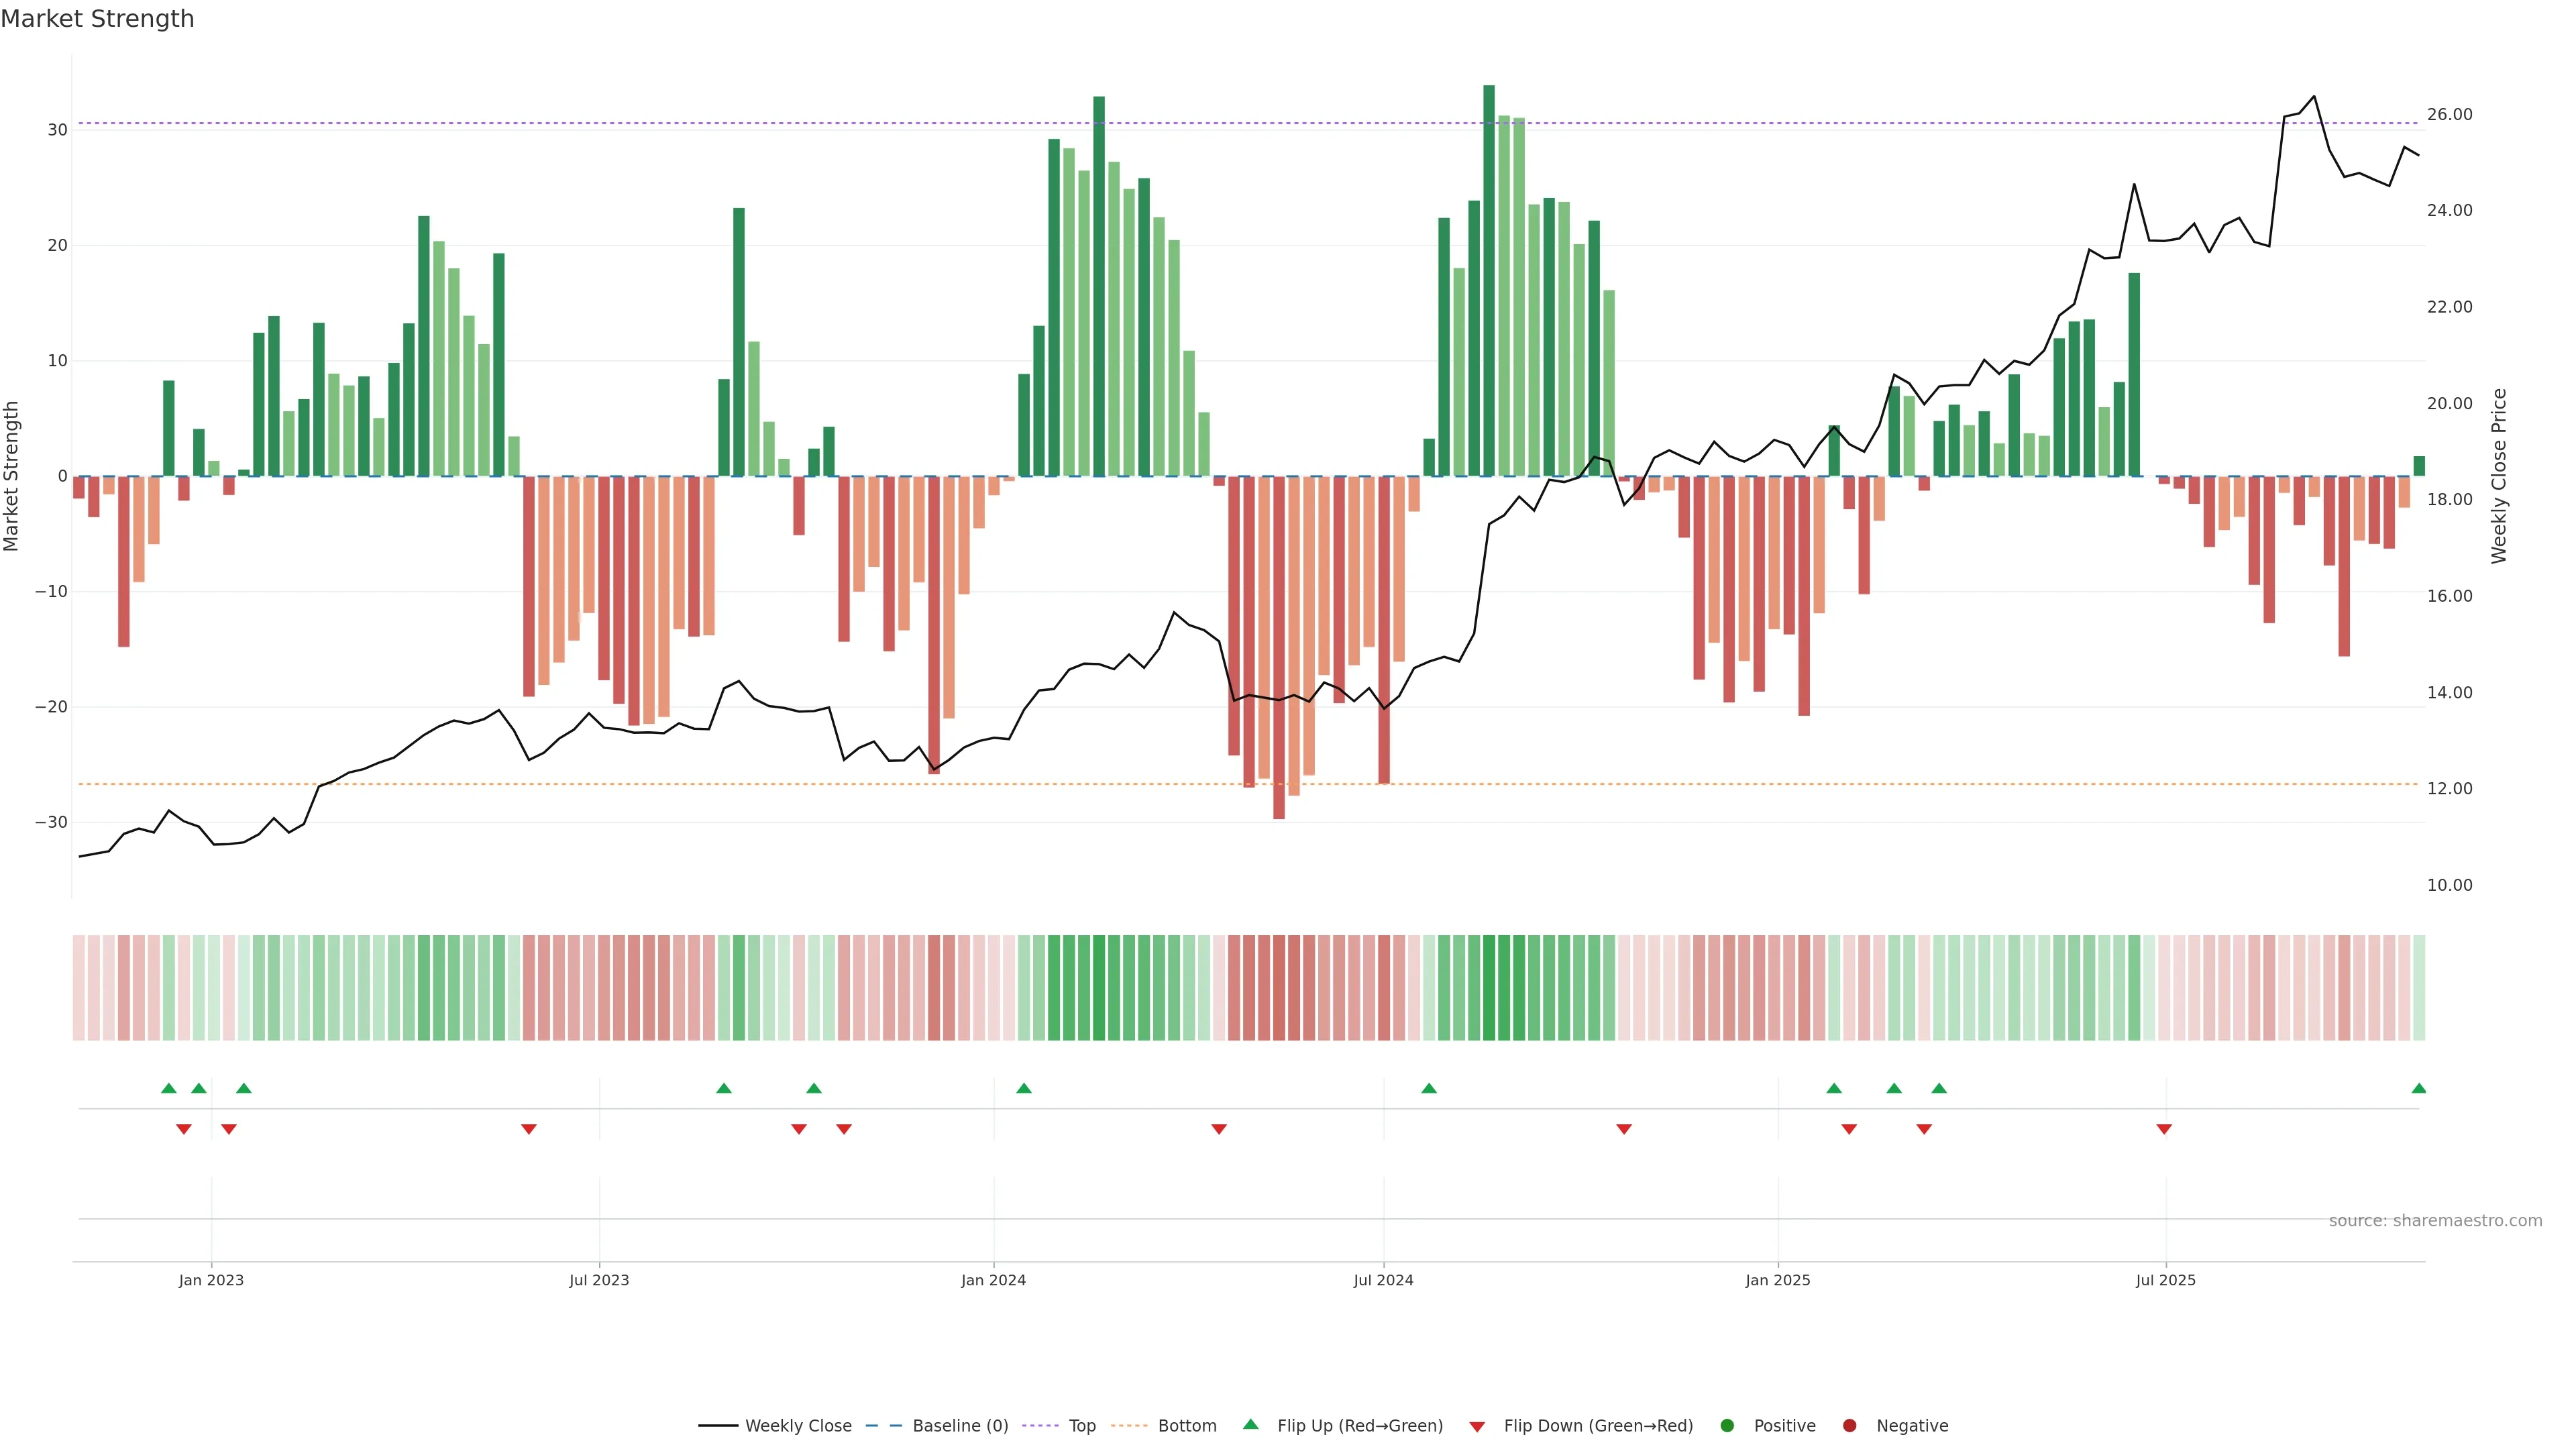Click the flip-down marker just before Jul 2025

click(2164, 1129)
